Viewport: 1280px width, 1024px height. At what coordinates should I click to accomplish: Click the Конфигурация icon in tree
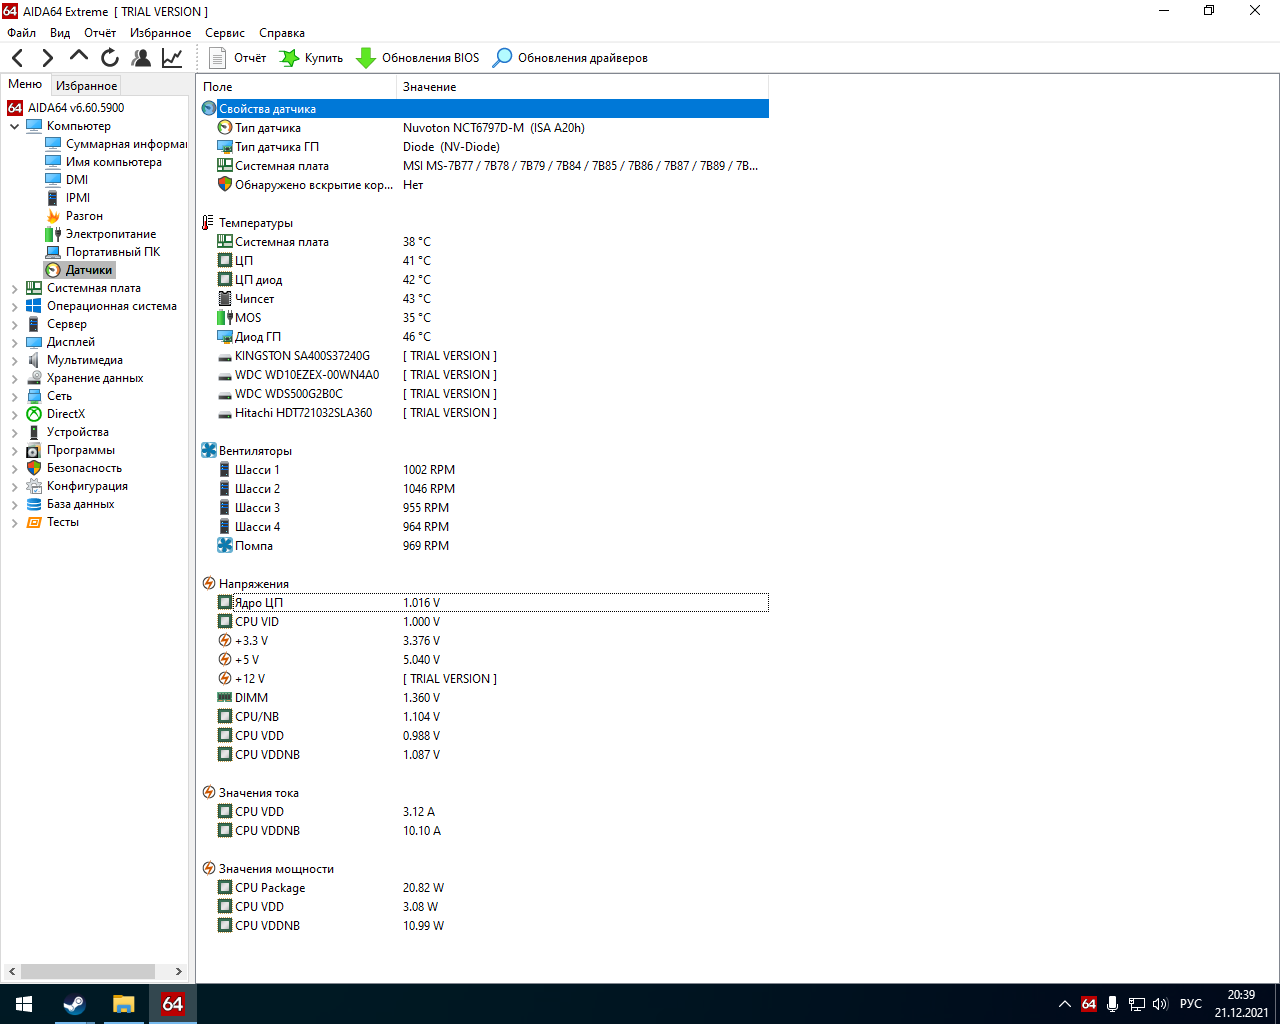point(34,486)
